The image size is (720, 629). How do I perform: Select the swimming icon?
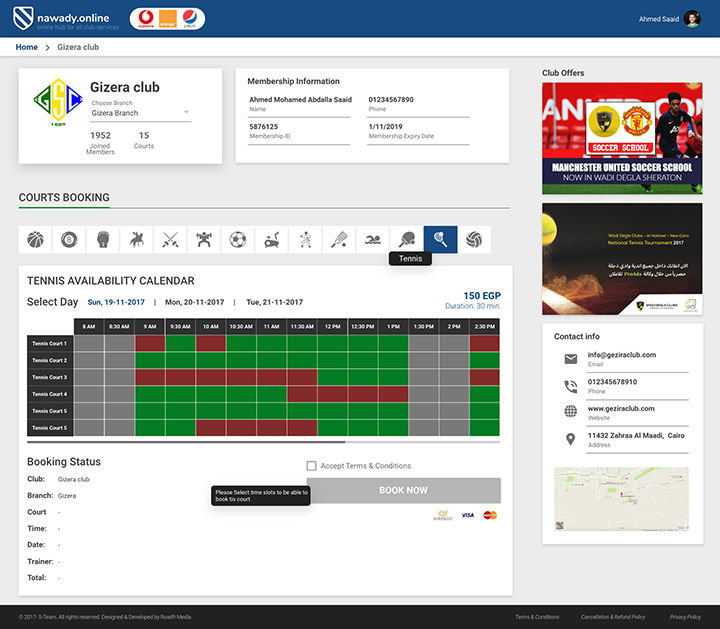pyautogui.click(x=373, y=240)
